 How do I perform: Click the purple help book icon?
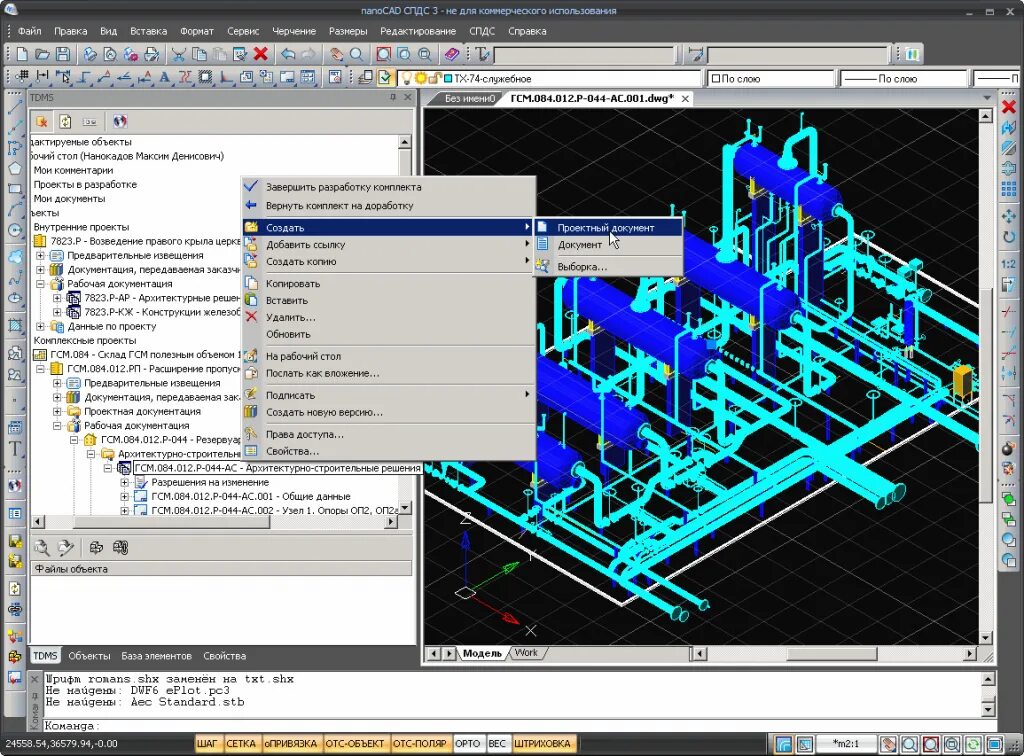coord(452,54)
